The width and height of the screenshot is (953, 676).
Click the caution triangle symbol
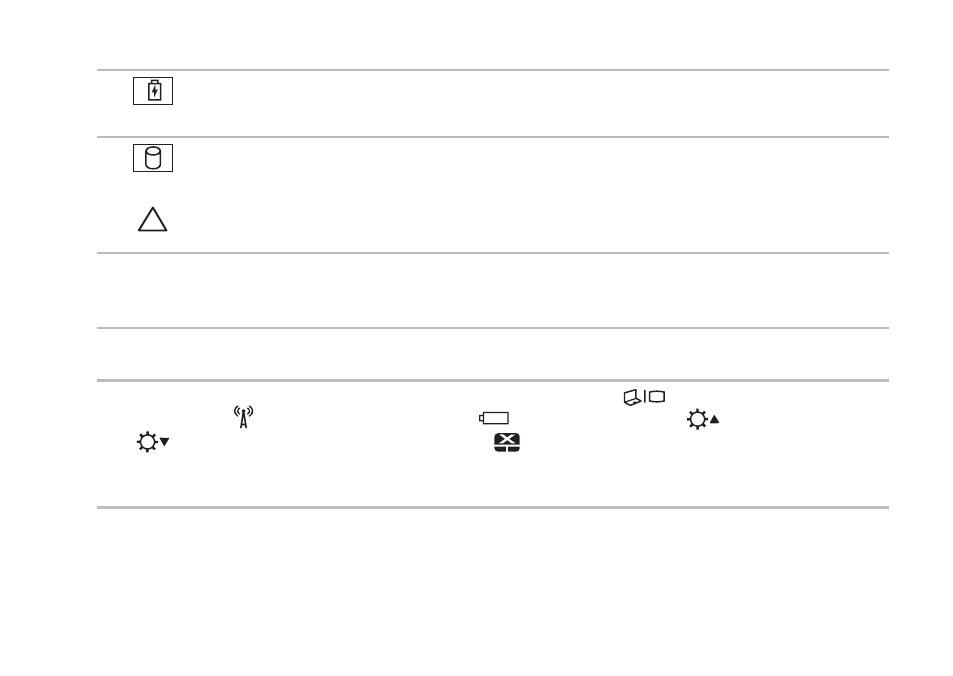coord(153,219)
